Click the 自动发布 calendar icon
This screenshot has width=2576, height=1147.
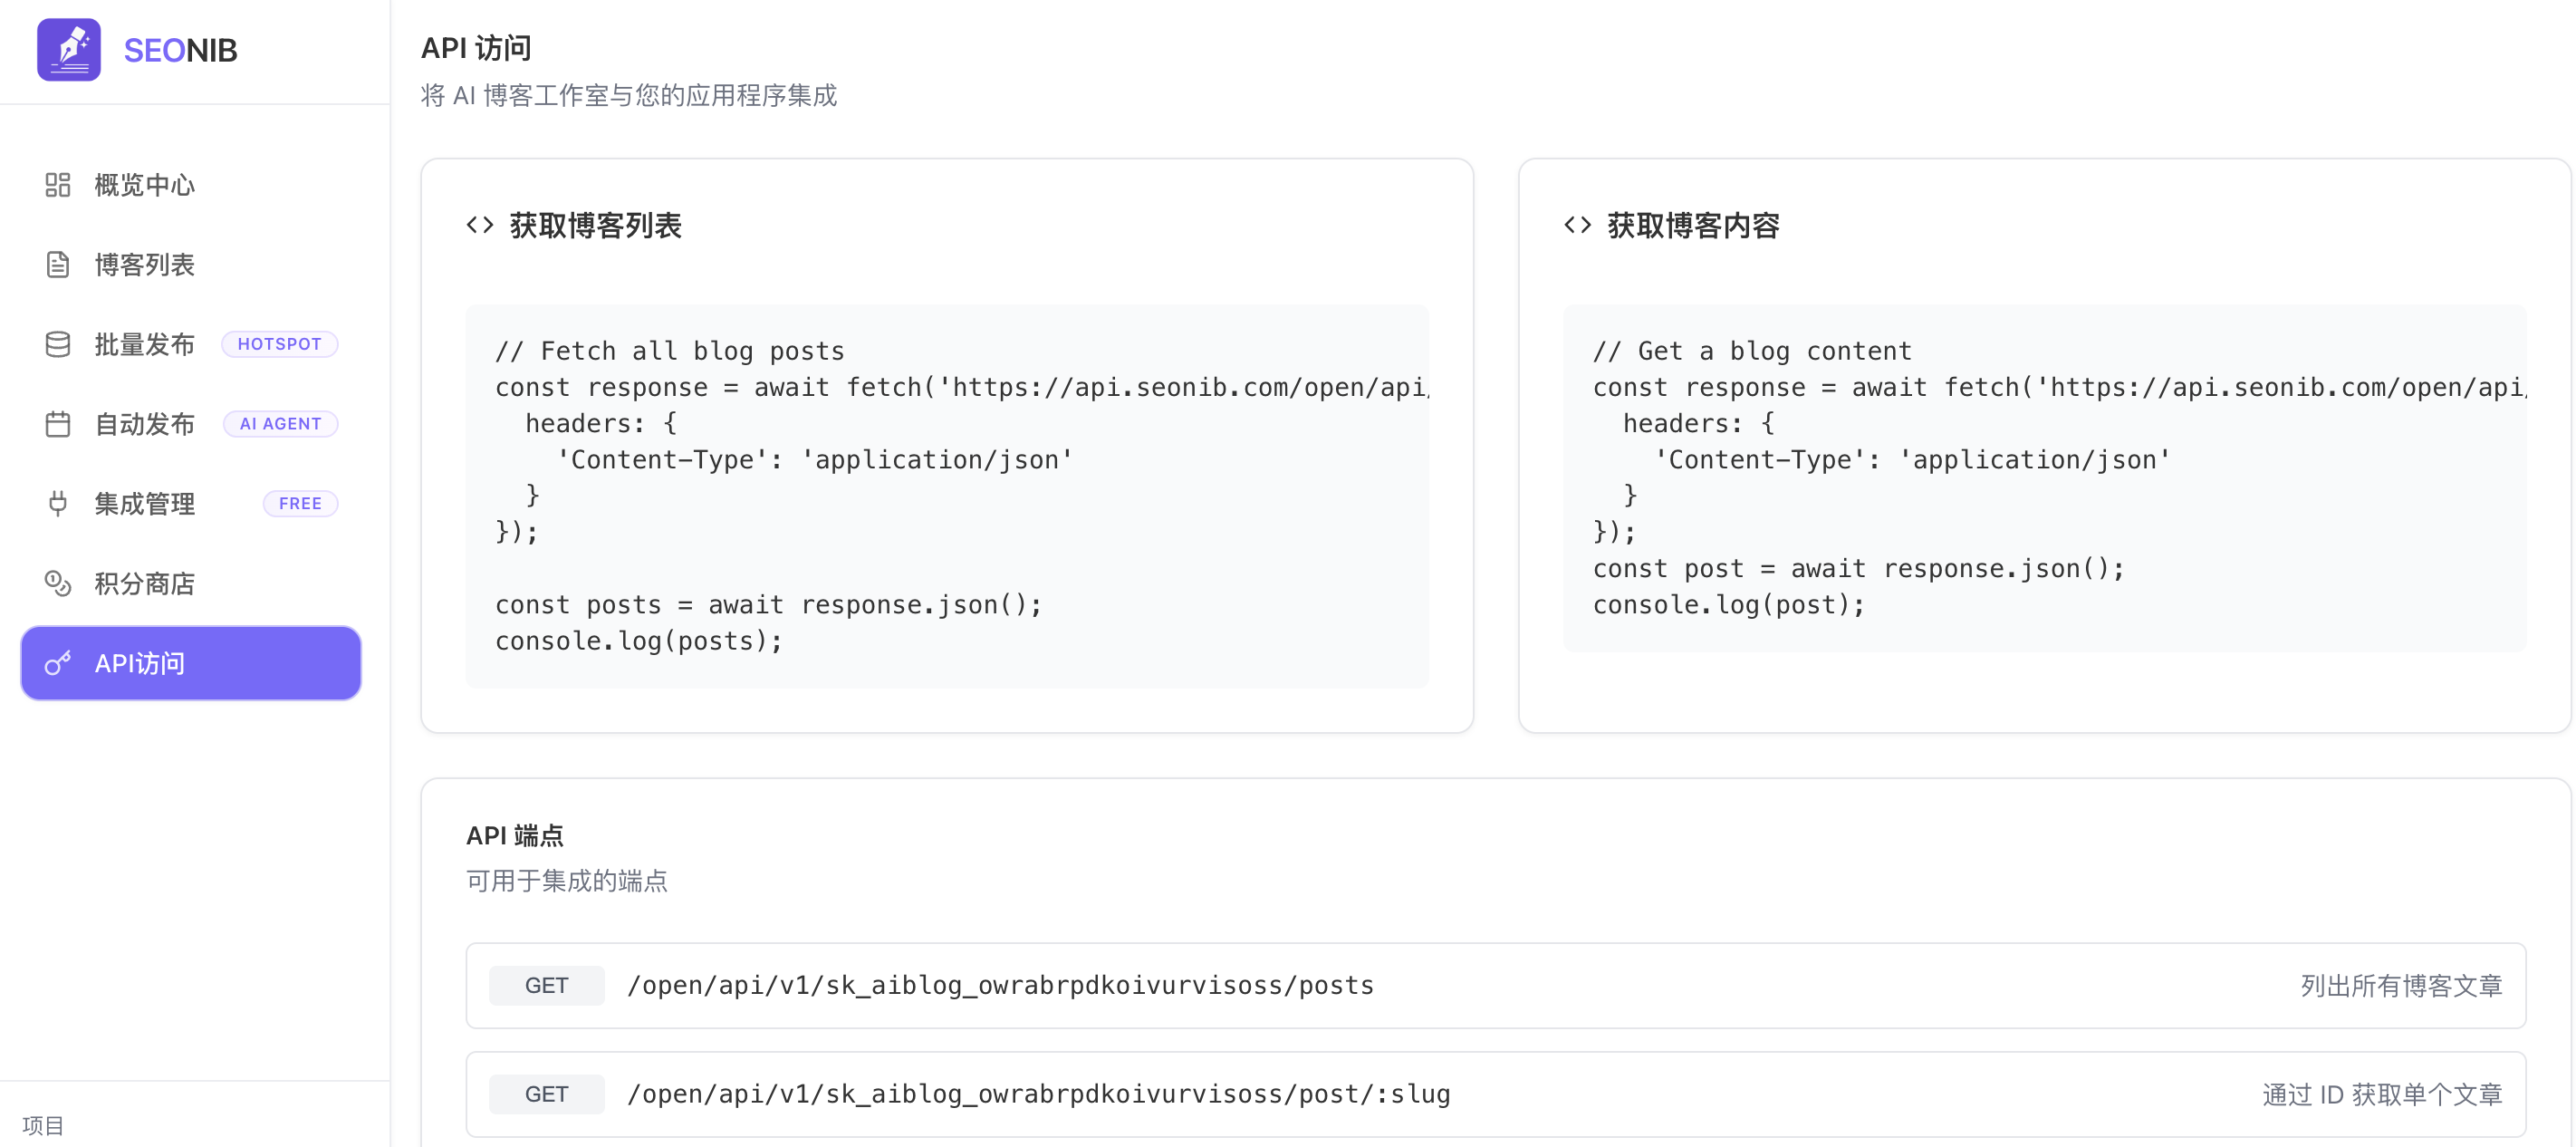click(x=58, y=424)
